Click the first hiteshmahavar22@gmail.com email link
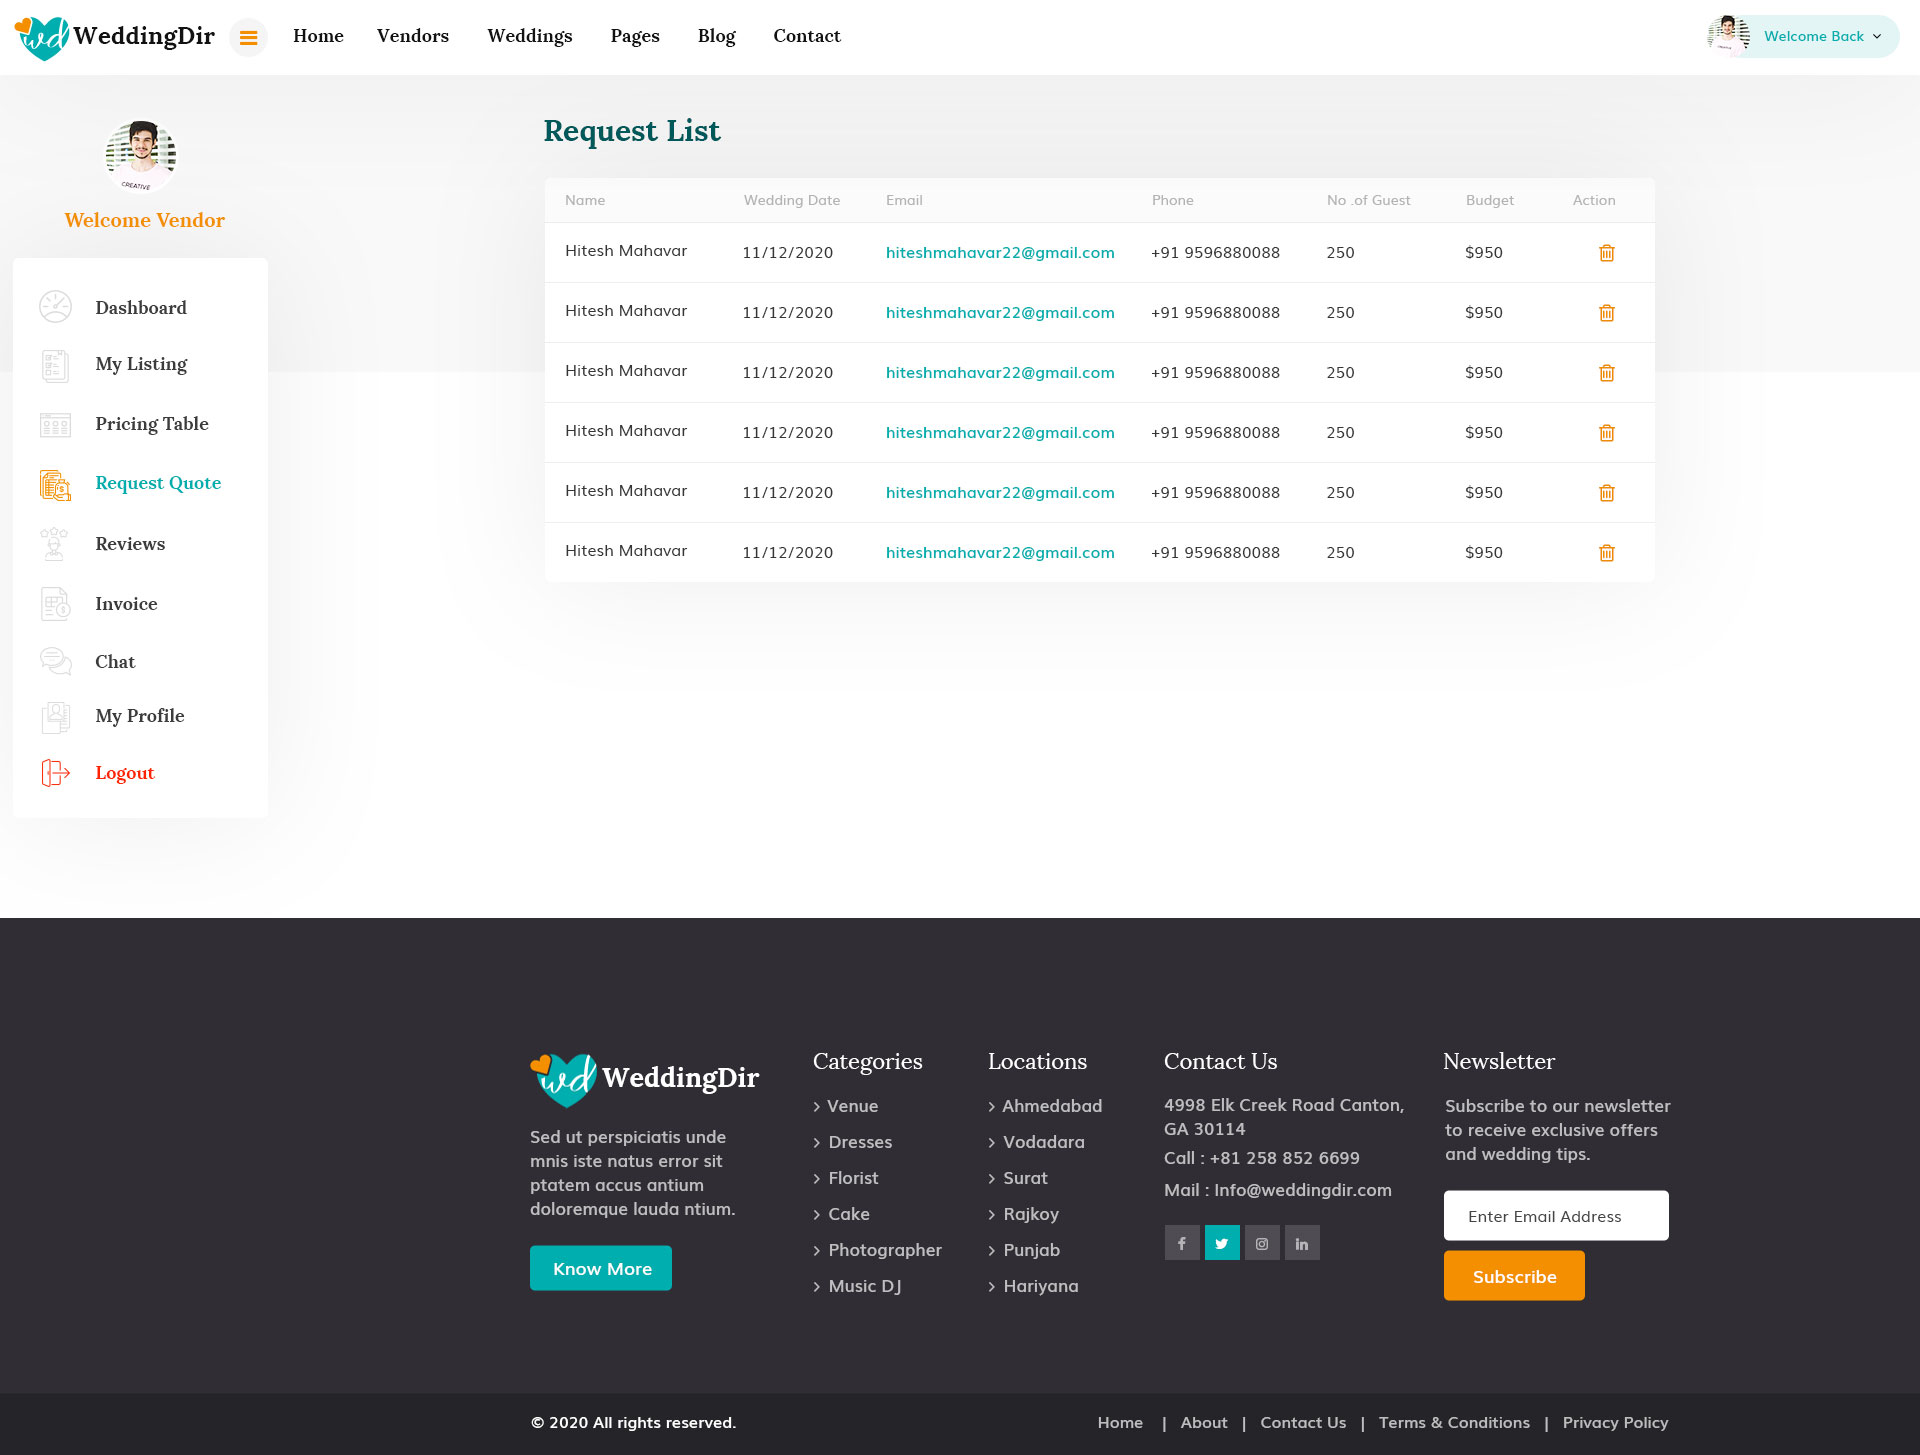This screenshot has height=1455, width=1920. point(999,253)
